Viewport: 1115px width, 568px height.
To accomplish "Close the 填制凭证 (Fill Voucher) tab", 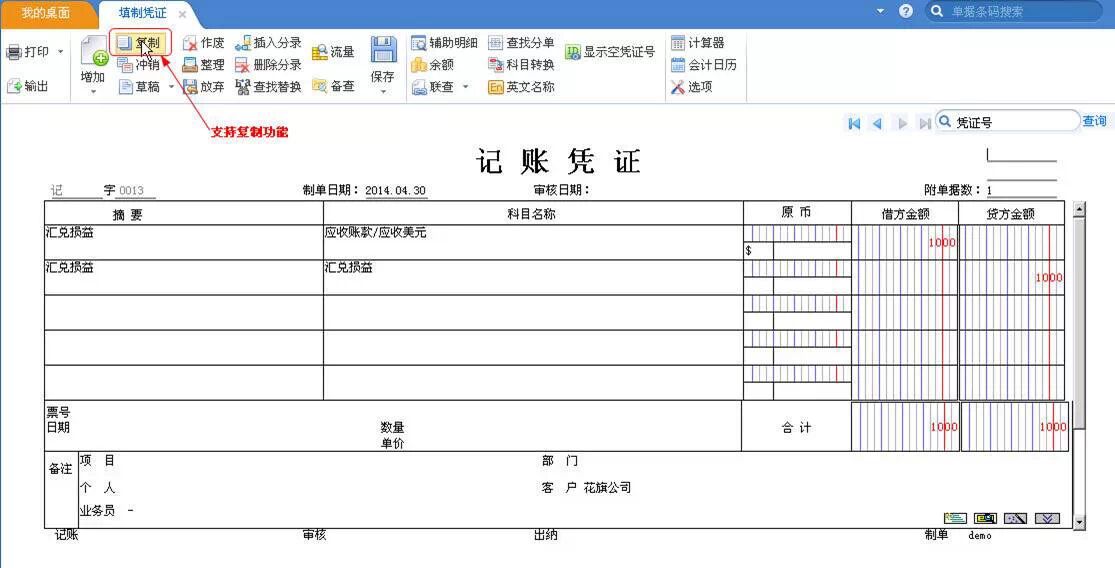I will click(x=182, y=14).
